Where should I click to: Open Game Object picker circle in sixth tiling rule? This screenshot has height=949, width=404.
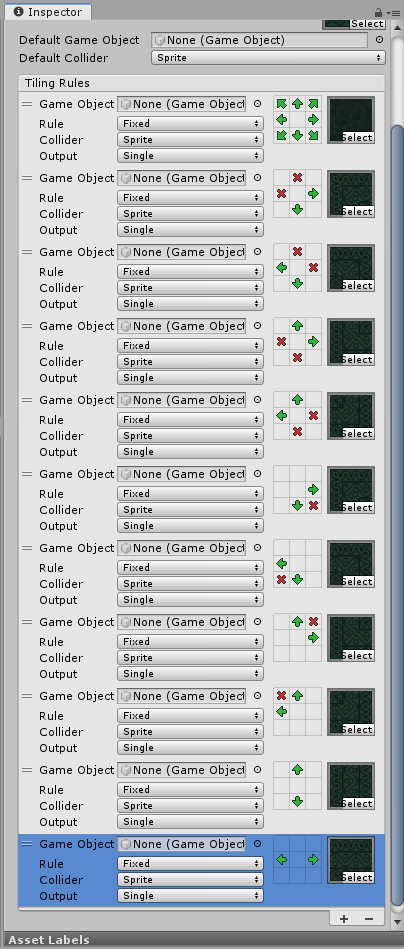(x=257, y=474)
